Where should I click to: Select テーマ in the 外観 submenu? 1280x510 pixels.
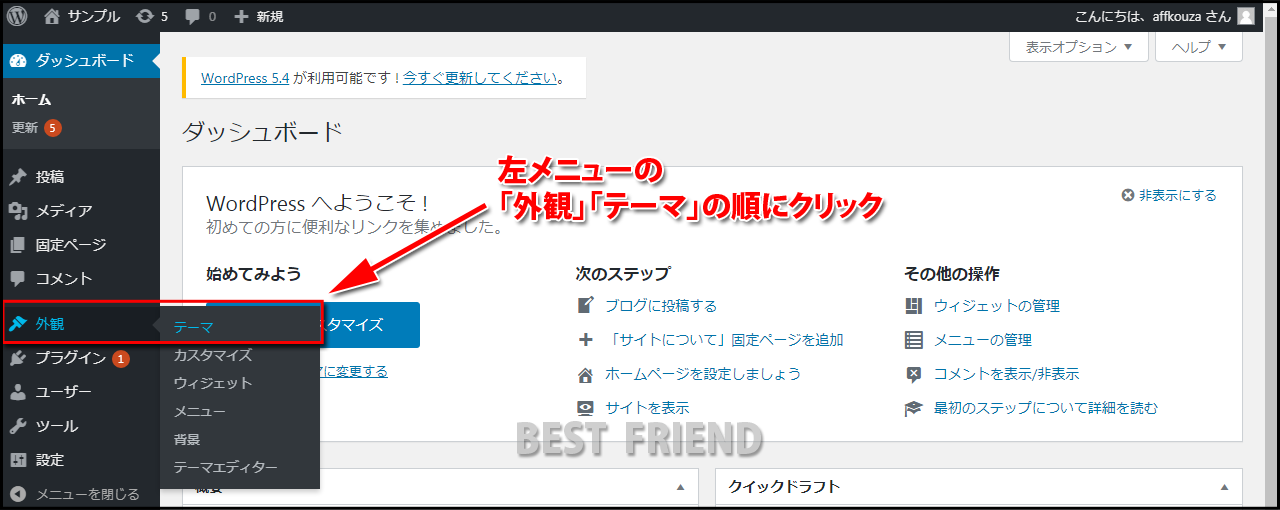[193, 327]
